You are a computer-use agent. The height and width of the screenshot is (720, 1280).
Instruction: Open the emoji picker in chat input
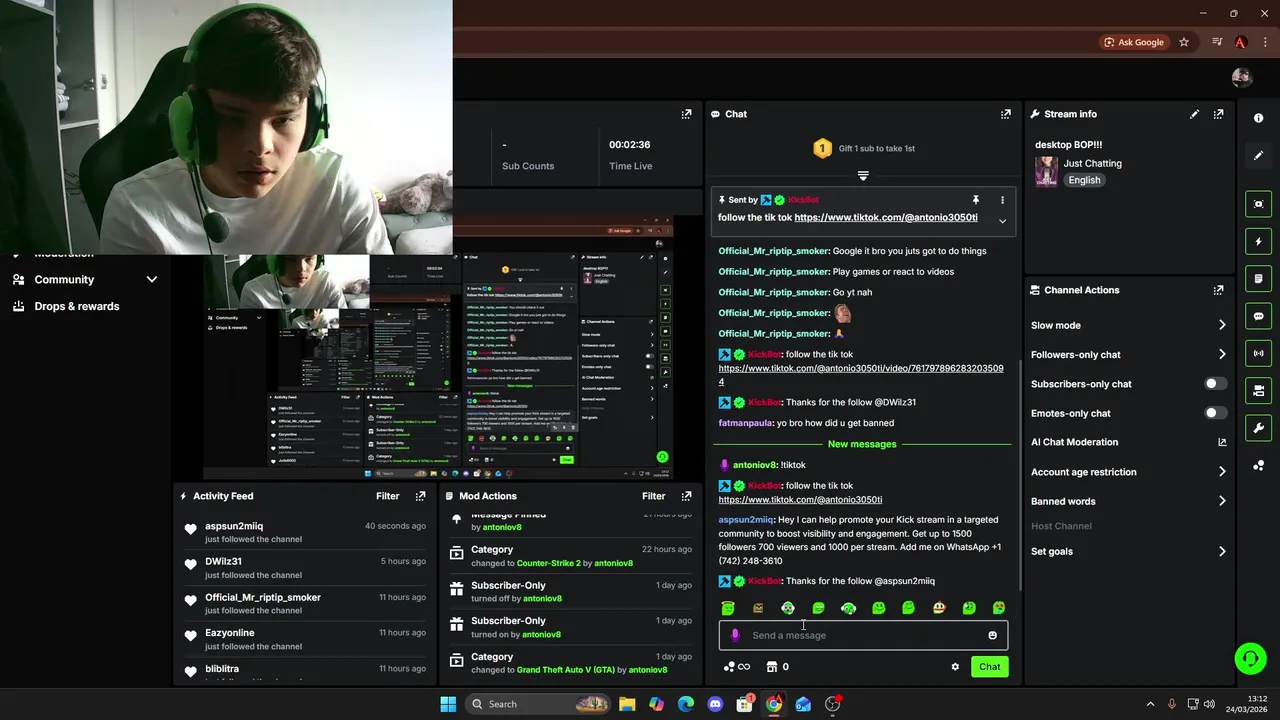992,635
